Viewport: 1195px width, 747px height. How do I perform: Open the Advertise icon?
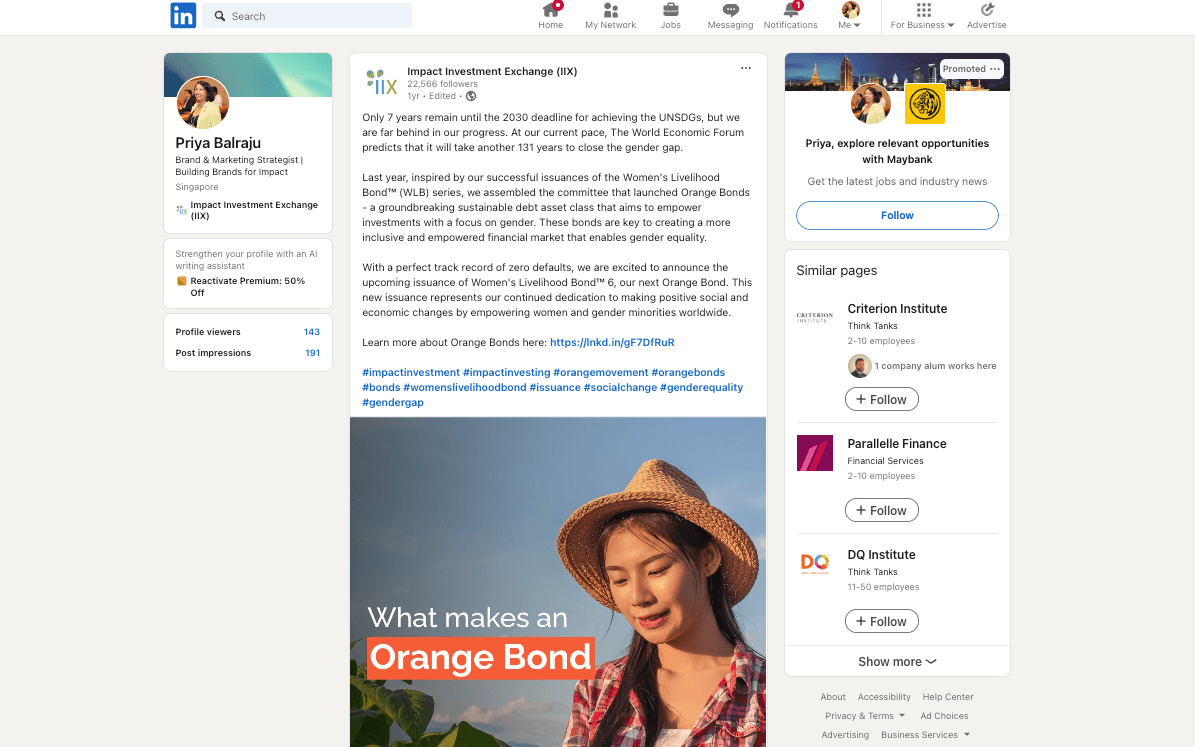tap(987, 10)
